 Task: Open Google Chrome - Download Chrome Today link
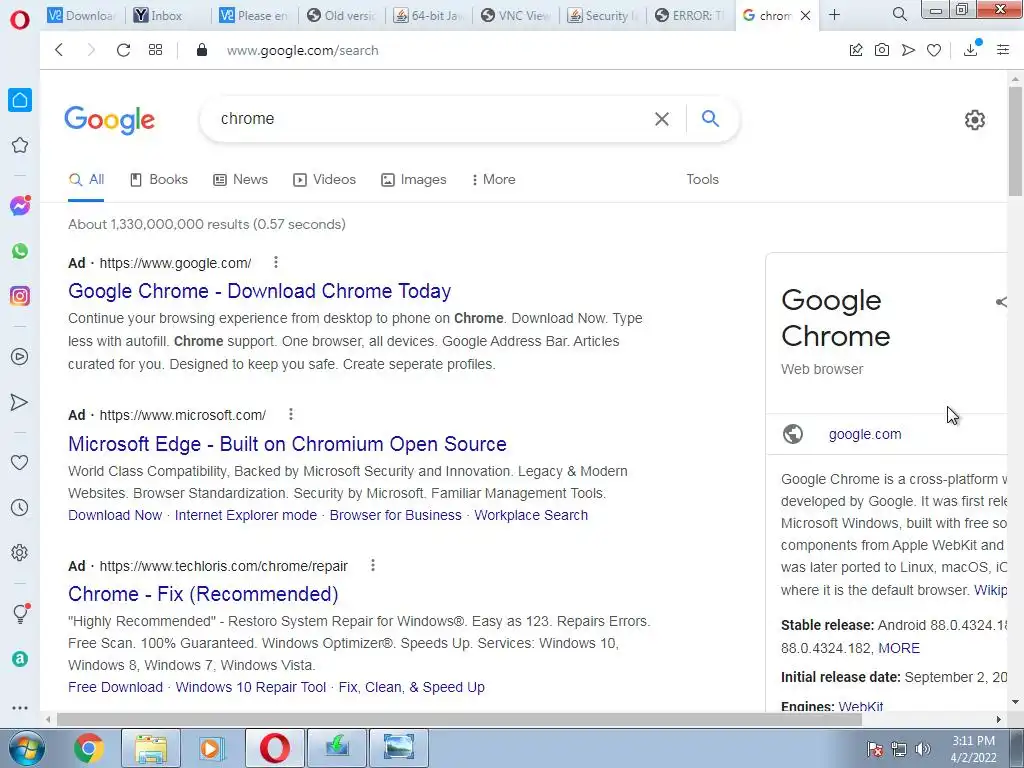point(259,291)
